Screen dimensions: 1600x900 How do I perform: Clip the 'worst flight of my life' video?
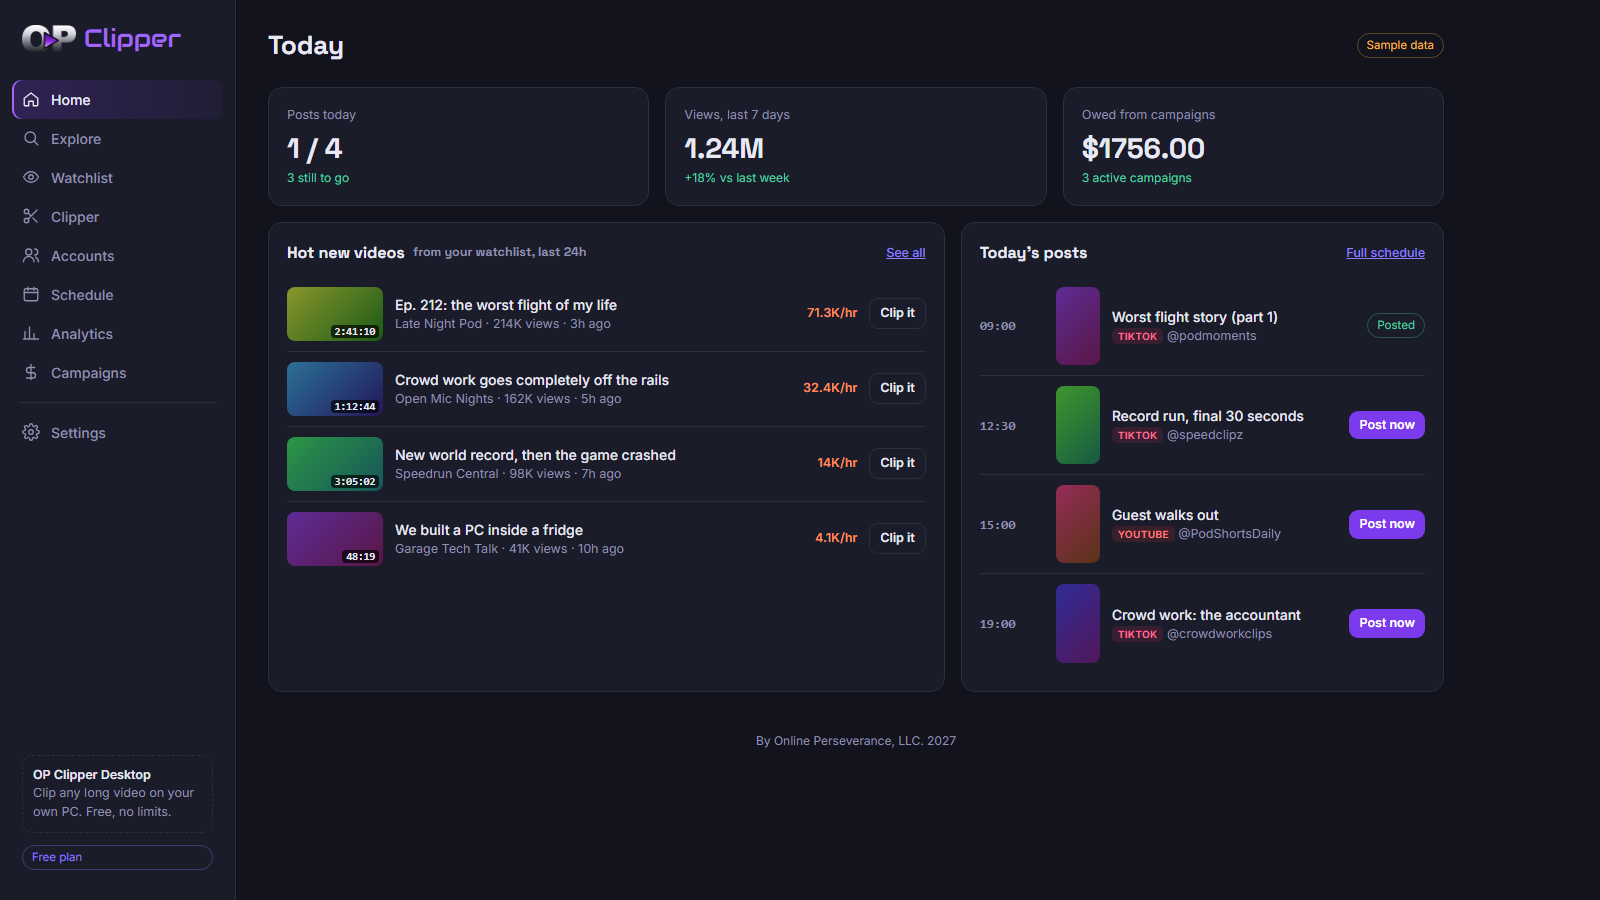897,313
